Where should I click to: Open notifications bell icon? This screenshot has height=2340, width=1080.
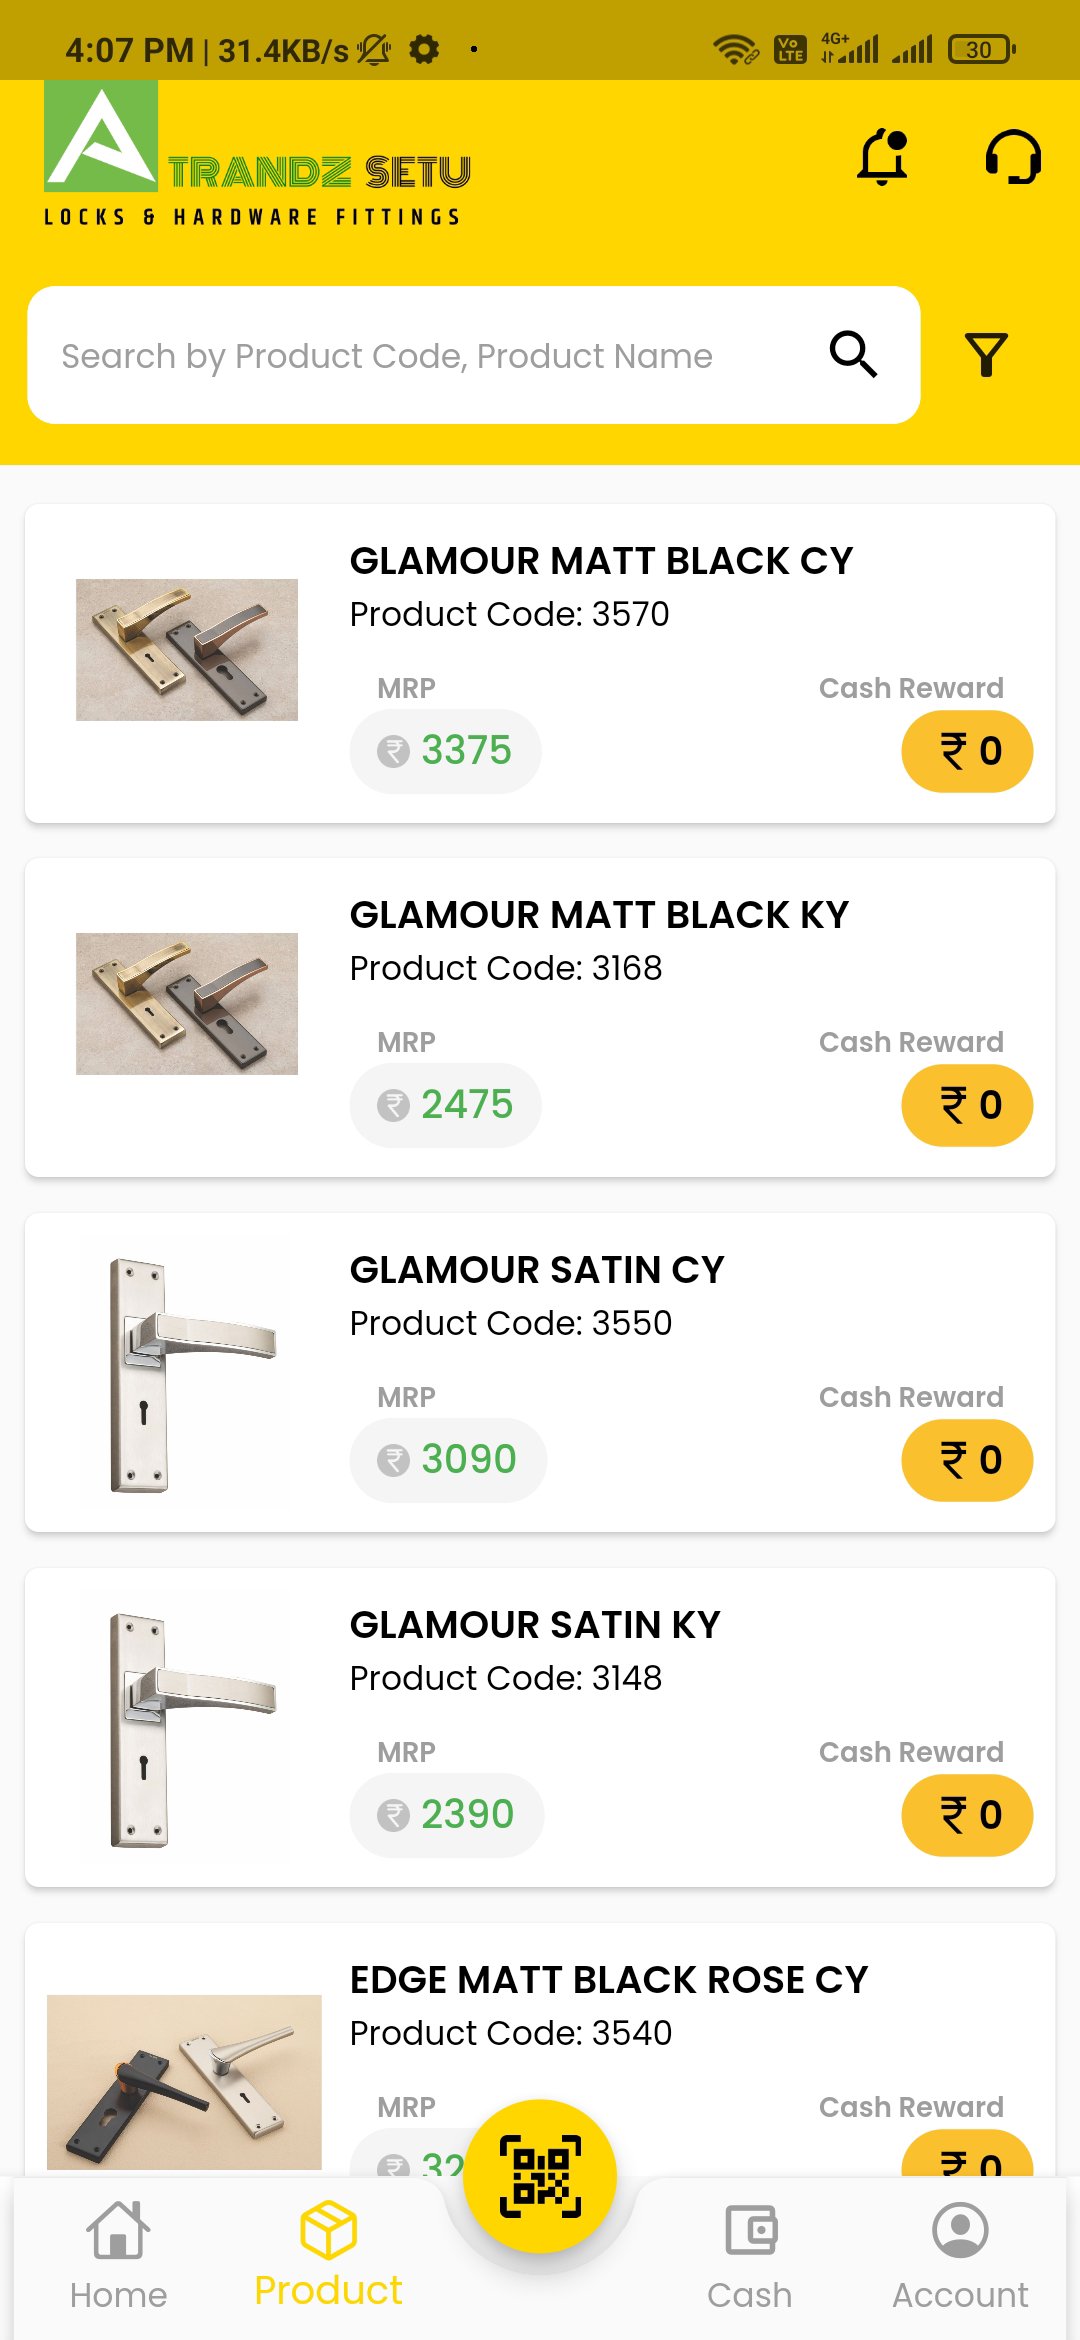click(x=882, y=157)
